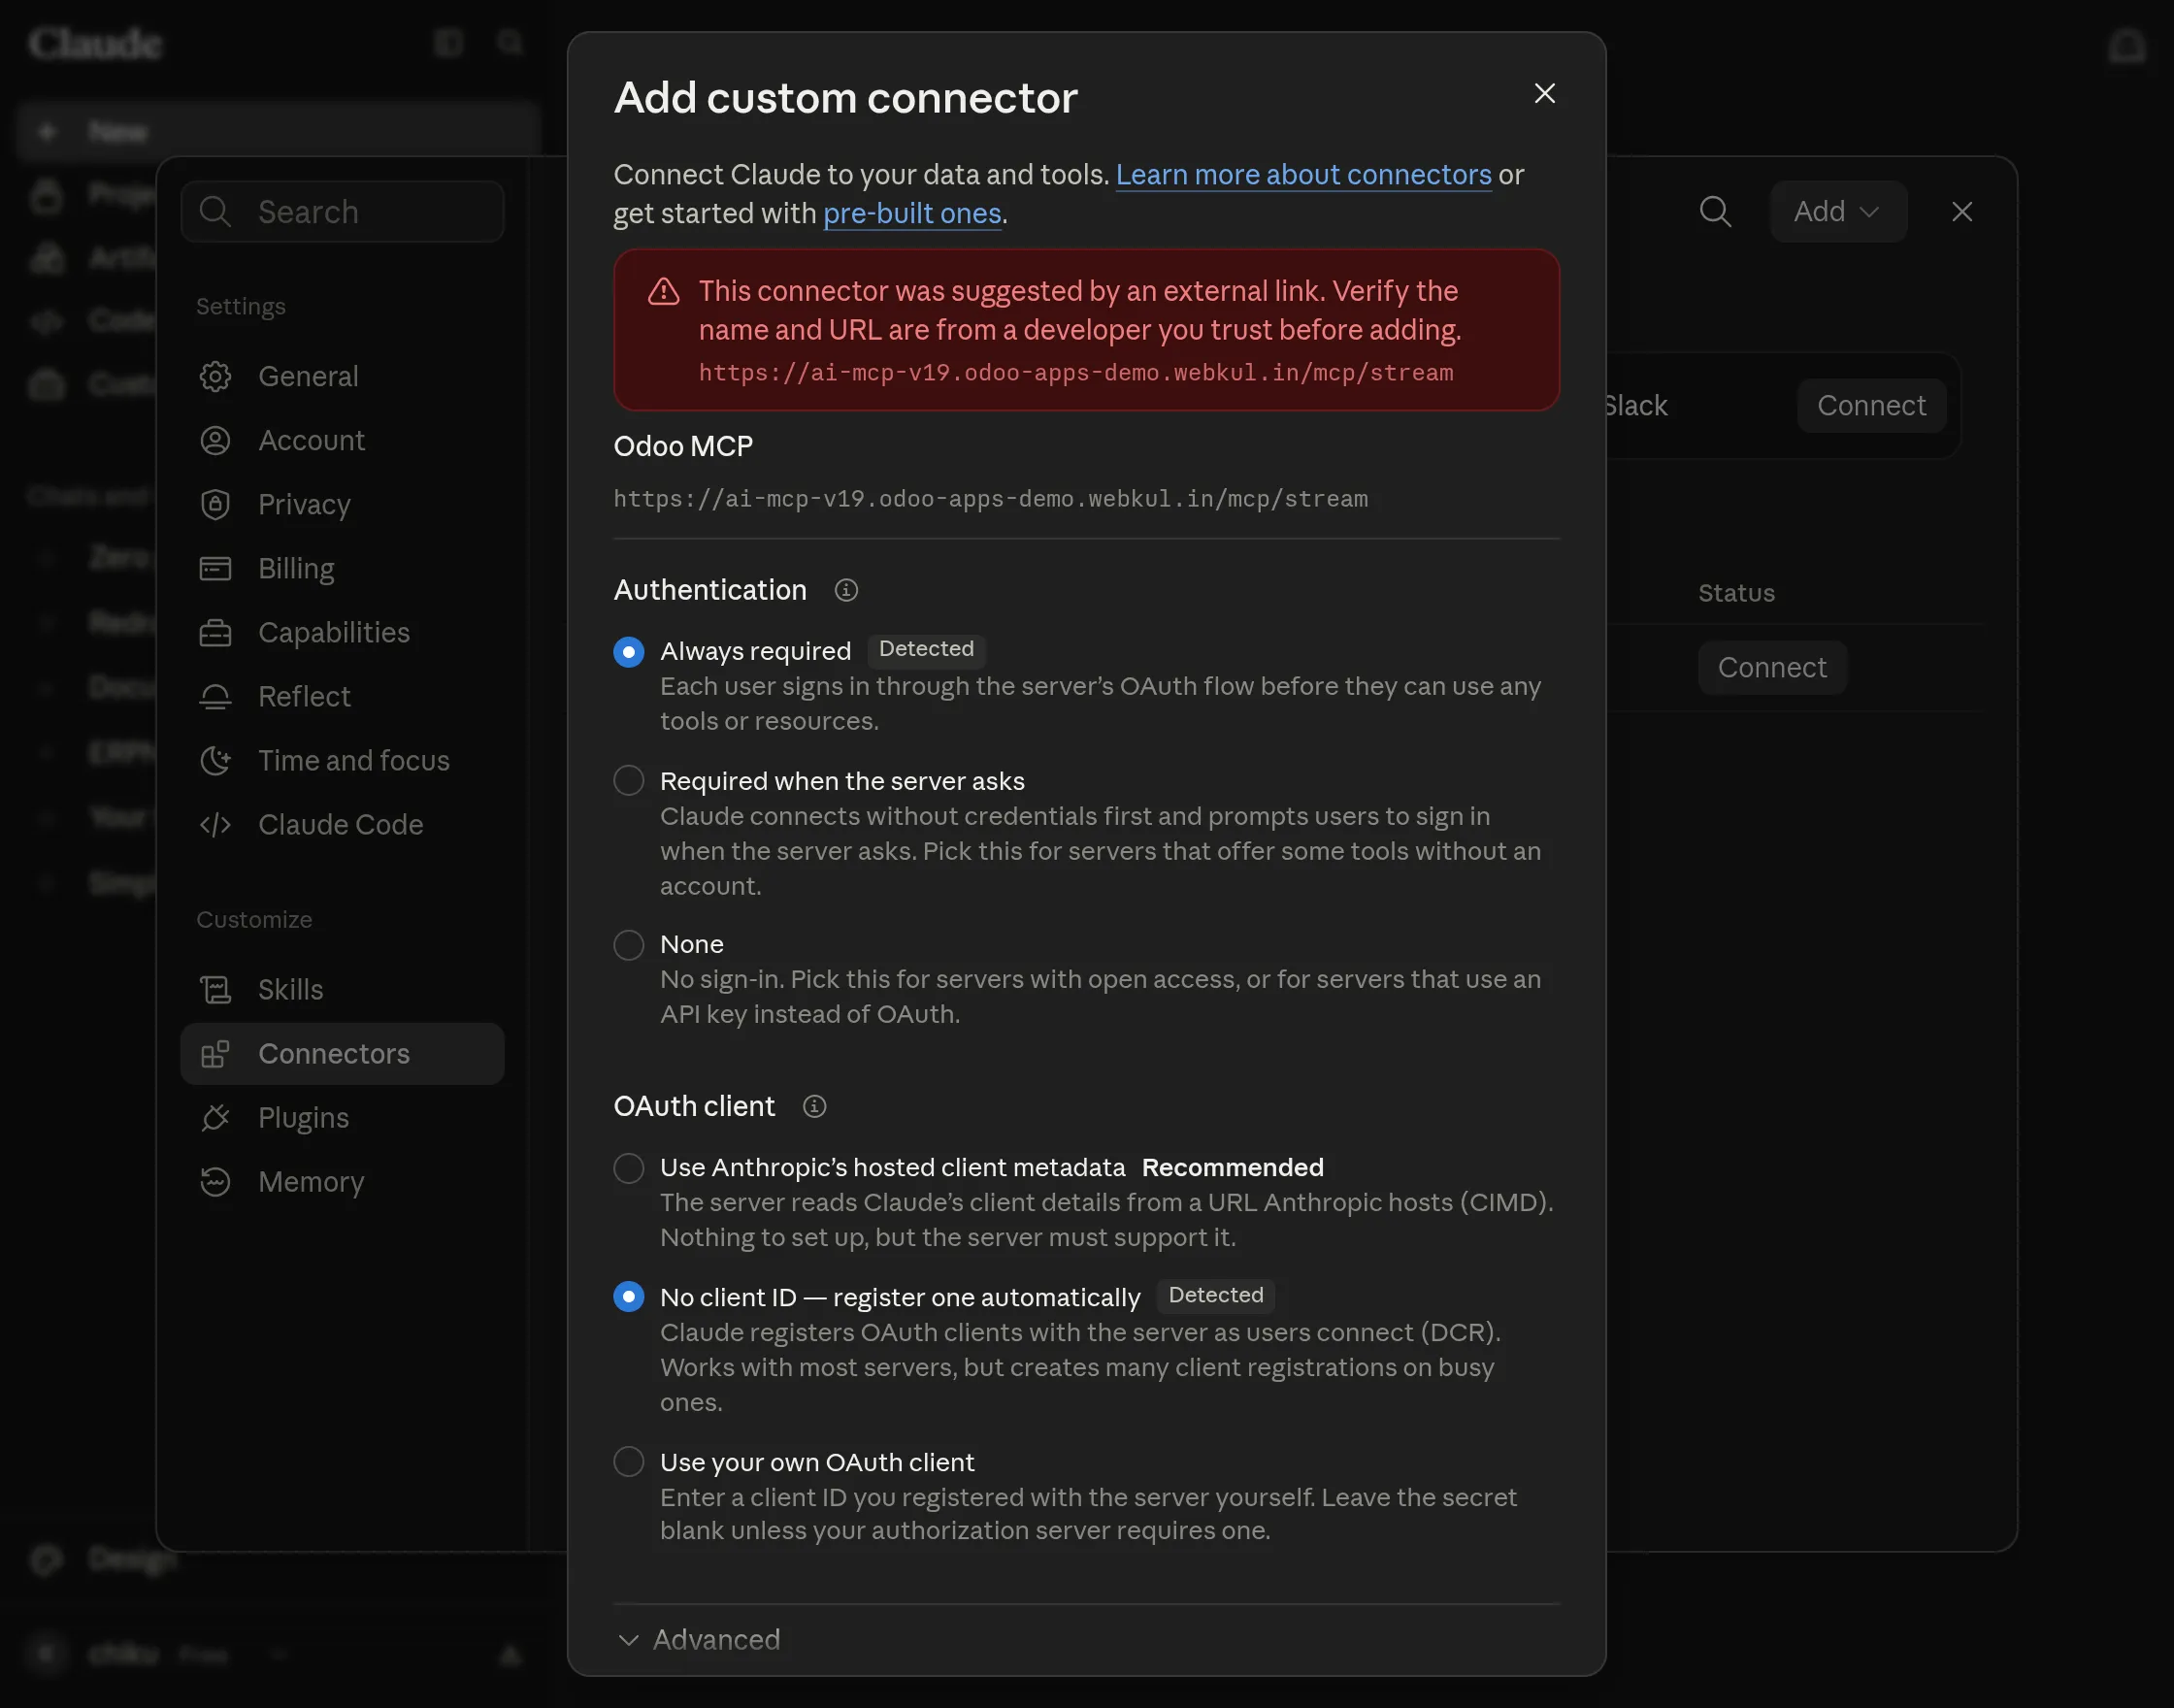This screenshot has height=1708, width=2174.
Task: Click the Account person icon
Action: click(x=215, y=440)
